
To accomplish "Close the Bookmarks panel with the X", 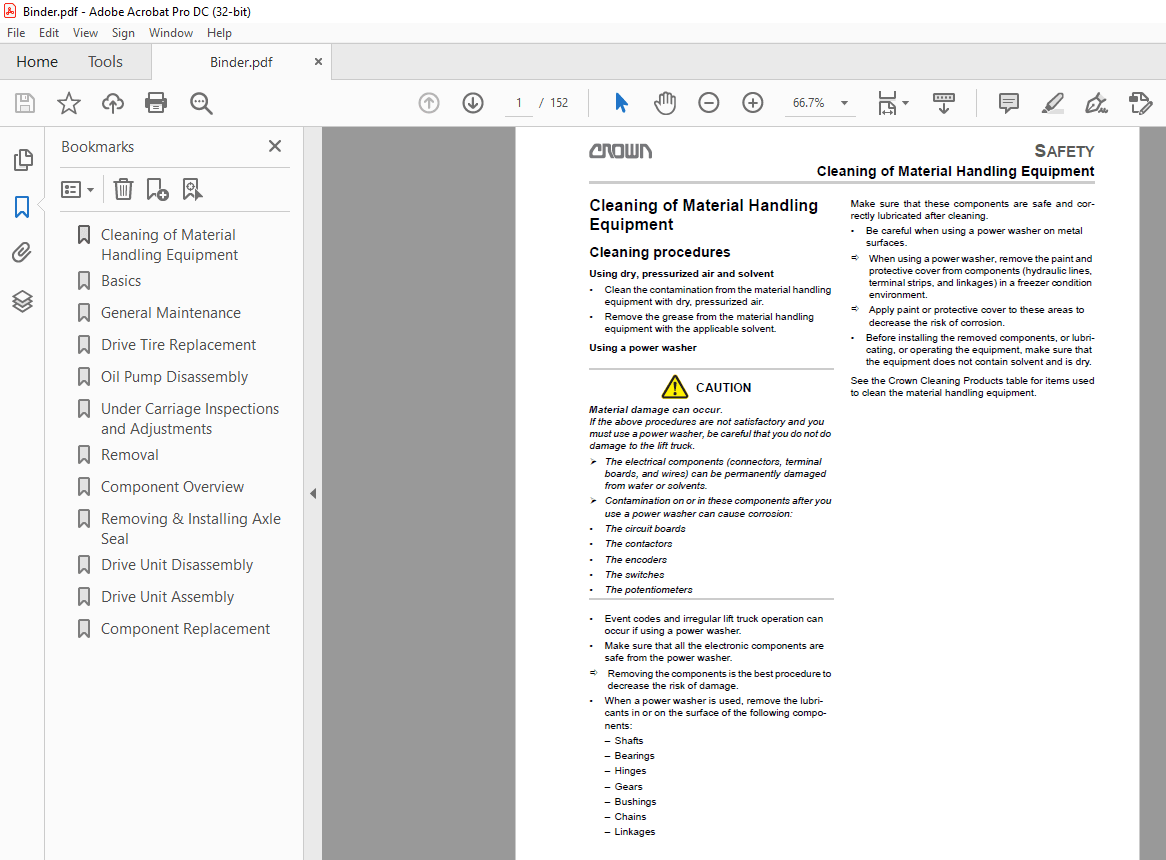I will coord(274,146).
